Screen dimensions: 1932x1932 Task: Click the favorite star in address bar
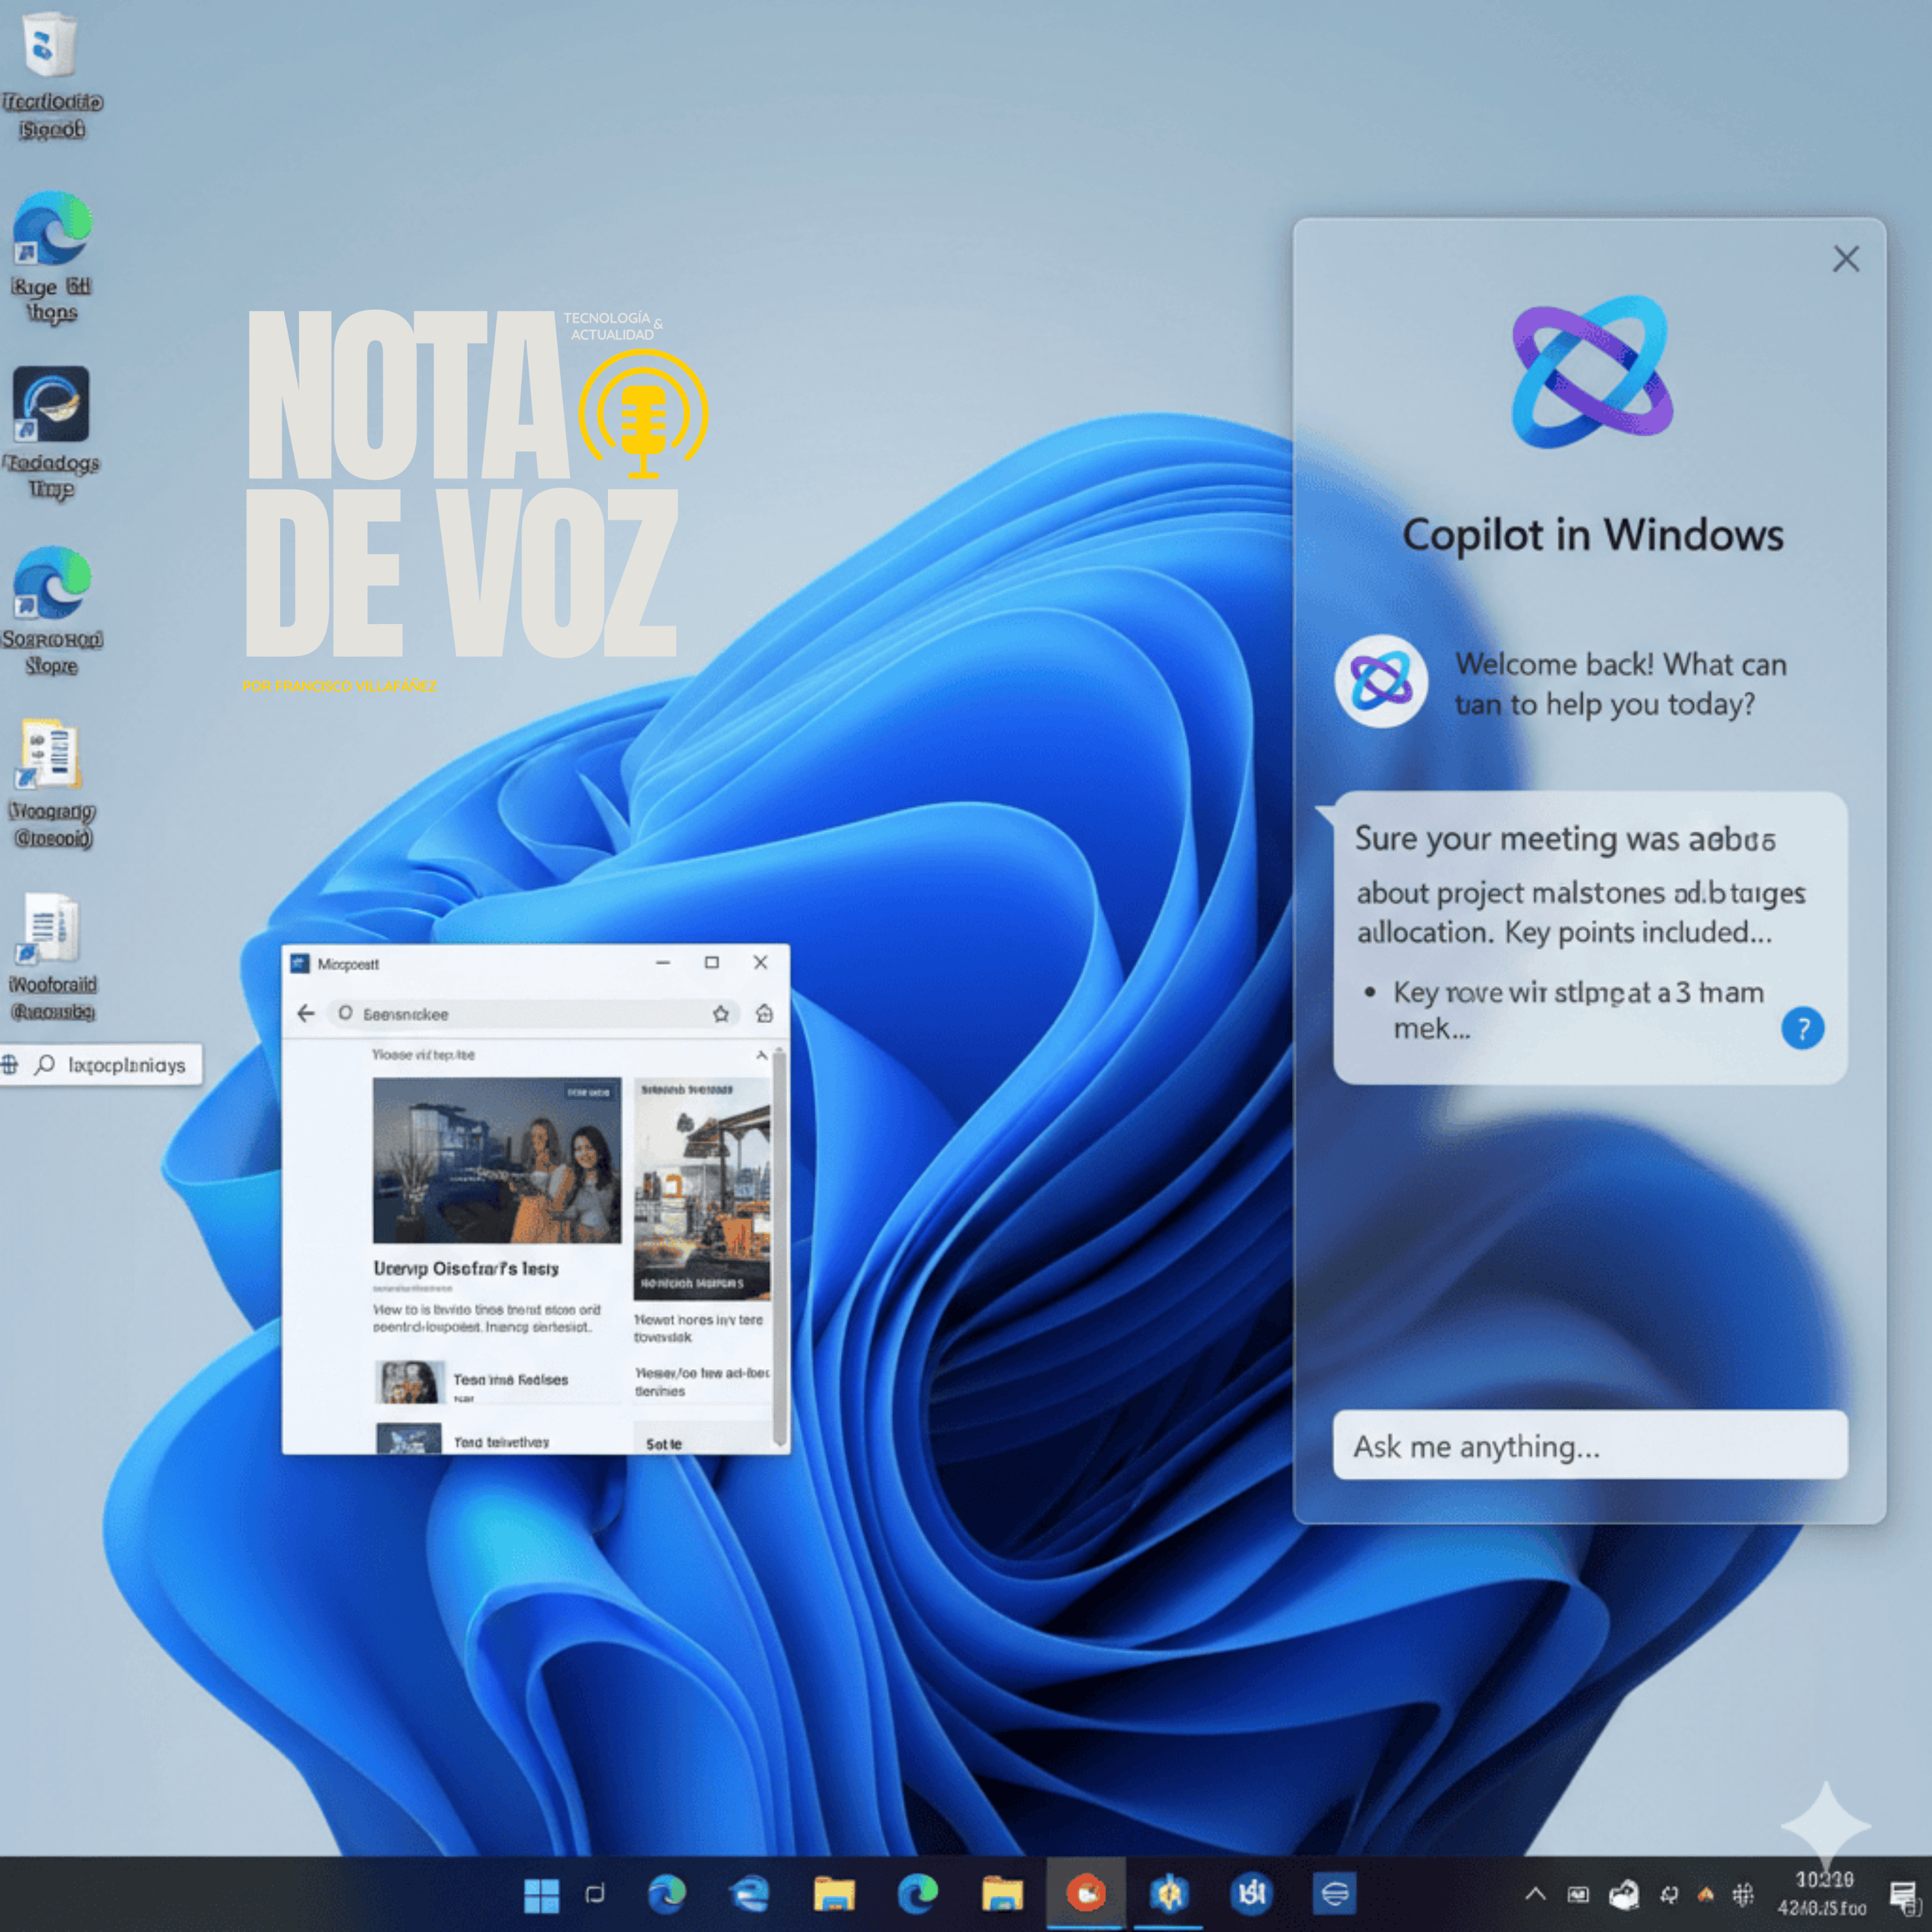720,1014
